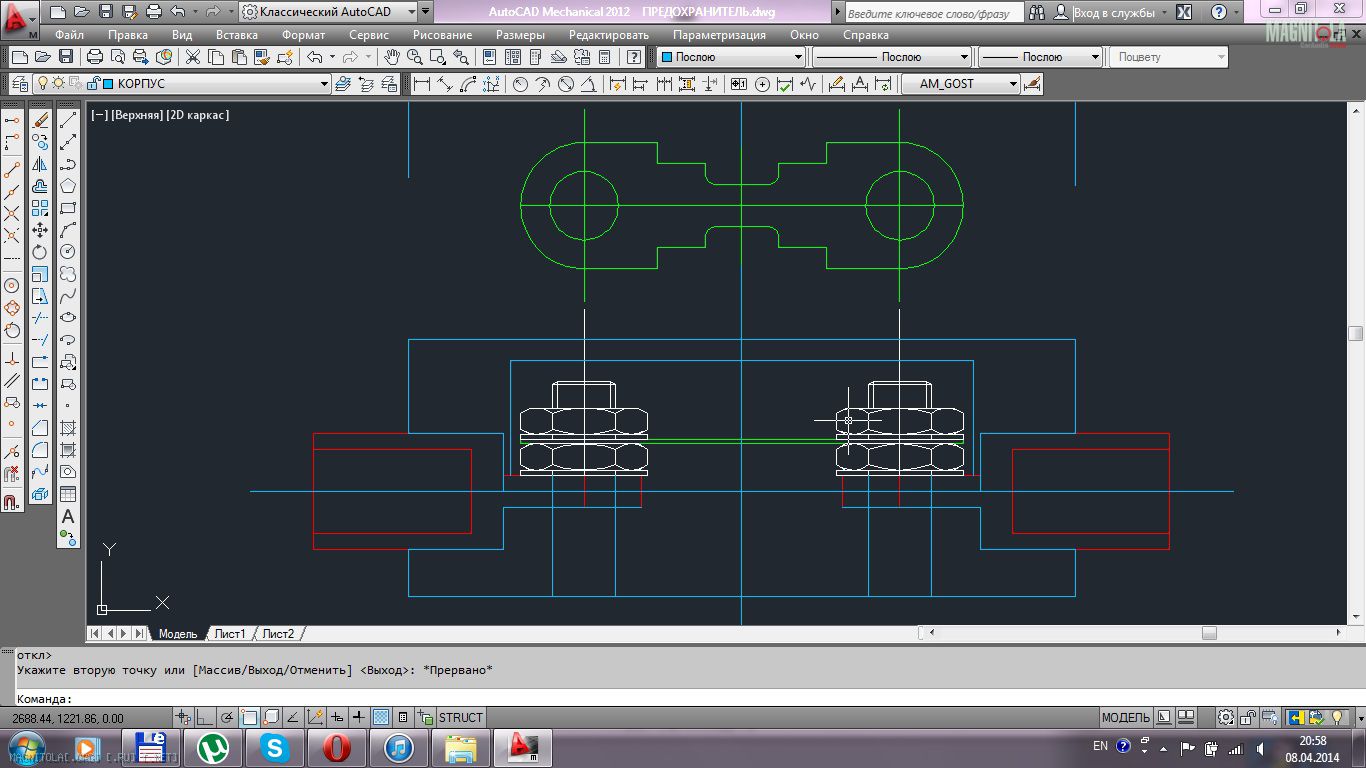Viewport: 1366px width, 768px height.
Task: Select the Mirror tool
Action: tap(40, 164)
